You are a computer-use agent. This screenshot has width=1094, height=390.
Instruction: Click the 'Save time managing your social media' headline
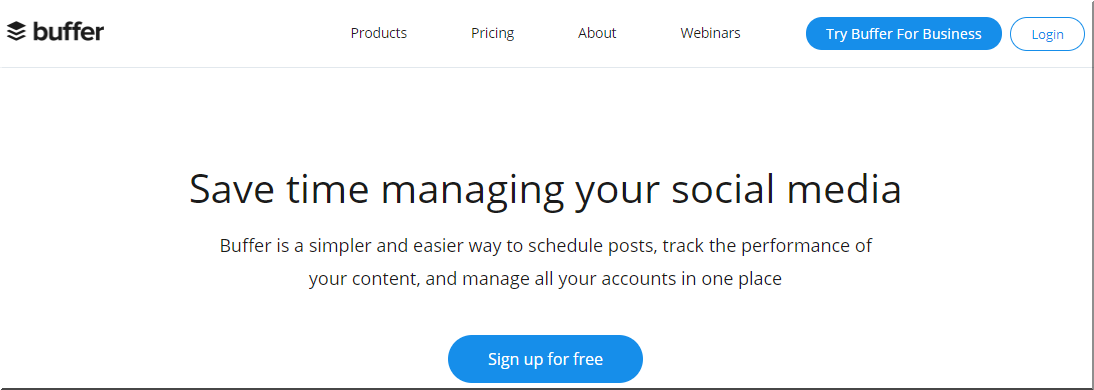545,190
